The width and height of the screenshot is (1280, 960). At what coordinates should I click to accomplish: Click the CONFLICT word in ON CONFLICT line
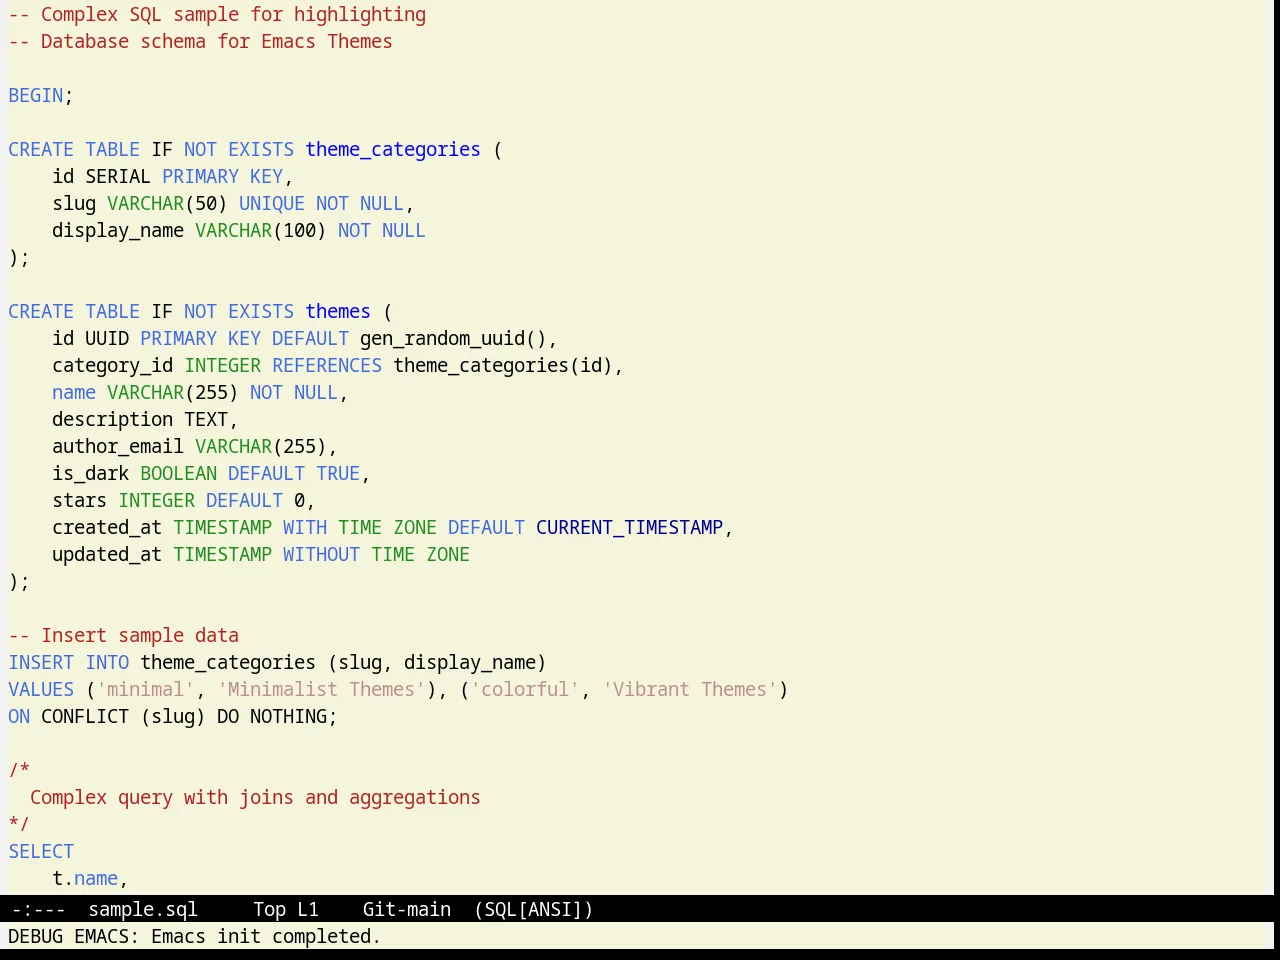(85, 716)
